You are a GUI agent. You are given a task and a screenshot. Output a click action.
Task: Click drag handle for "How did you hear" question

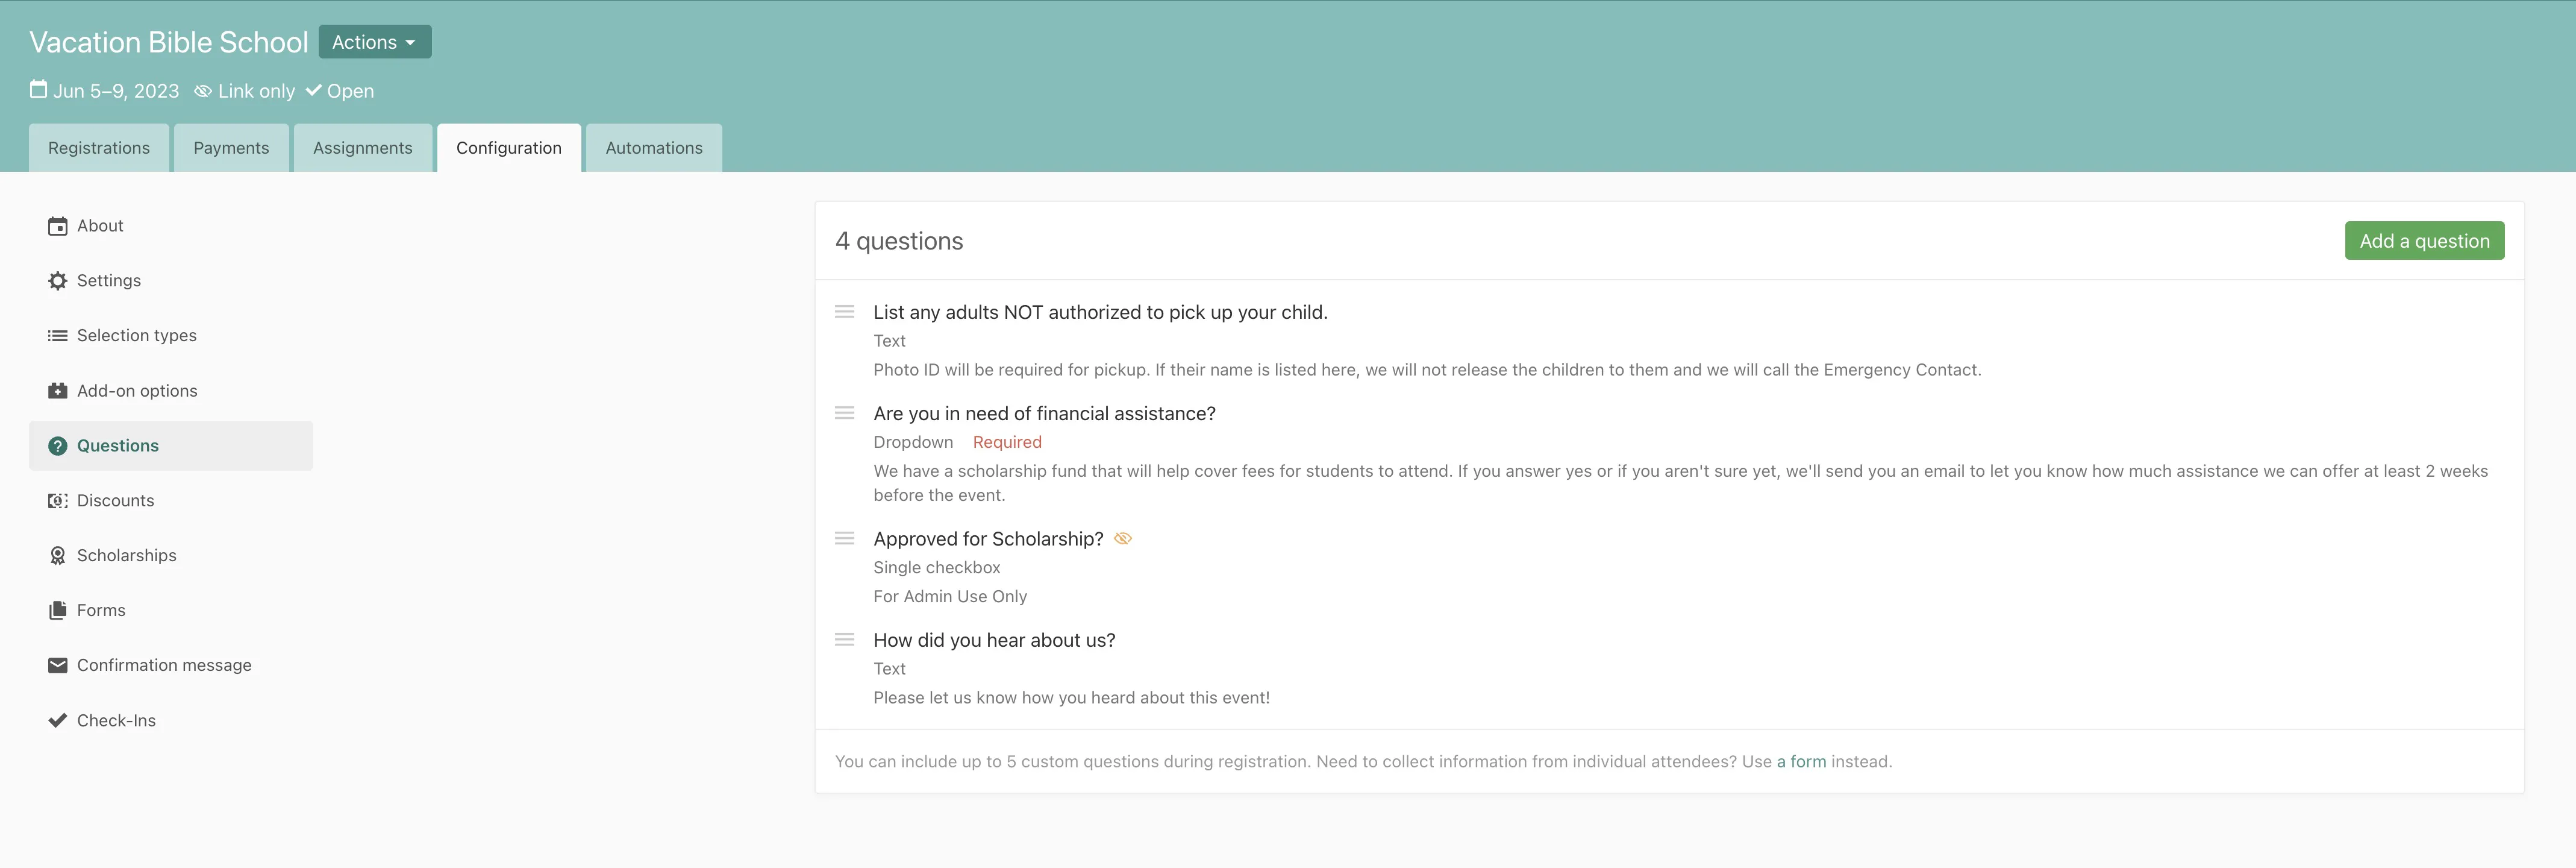[845, 640]
